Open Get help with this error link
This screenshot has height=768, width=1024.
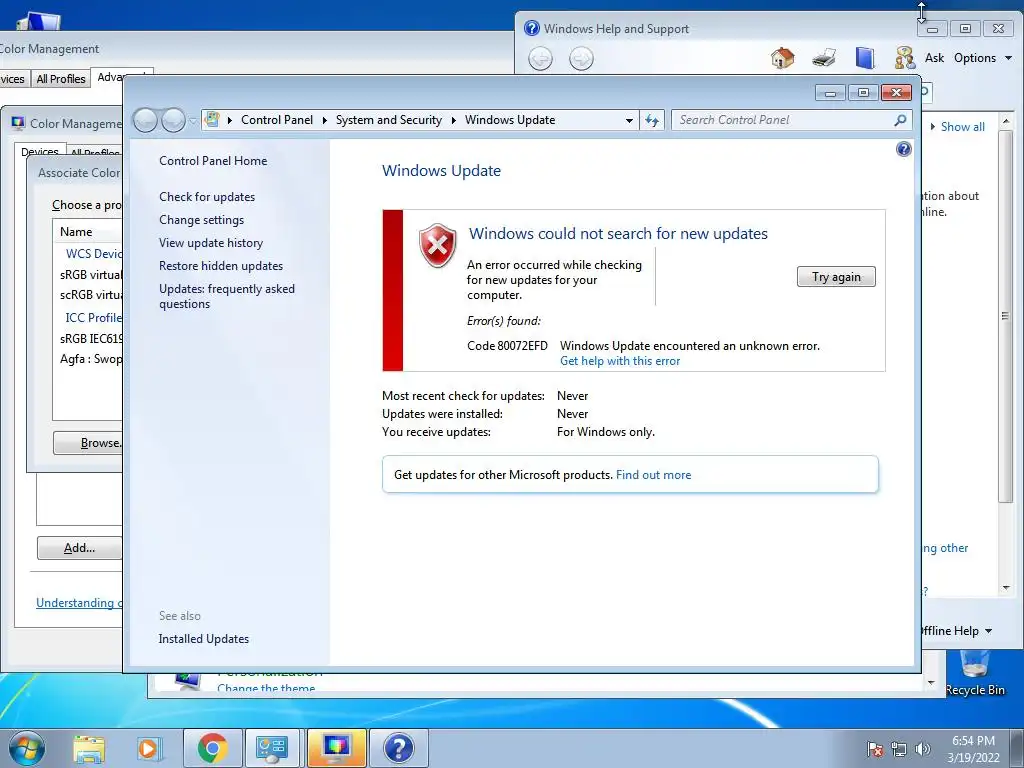point(620,361)
